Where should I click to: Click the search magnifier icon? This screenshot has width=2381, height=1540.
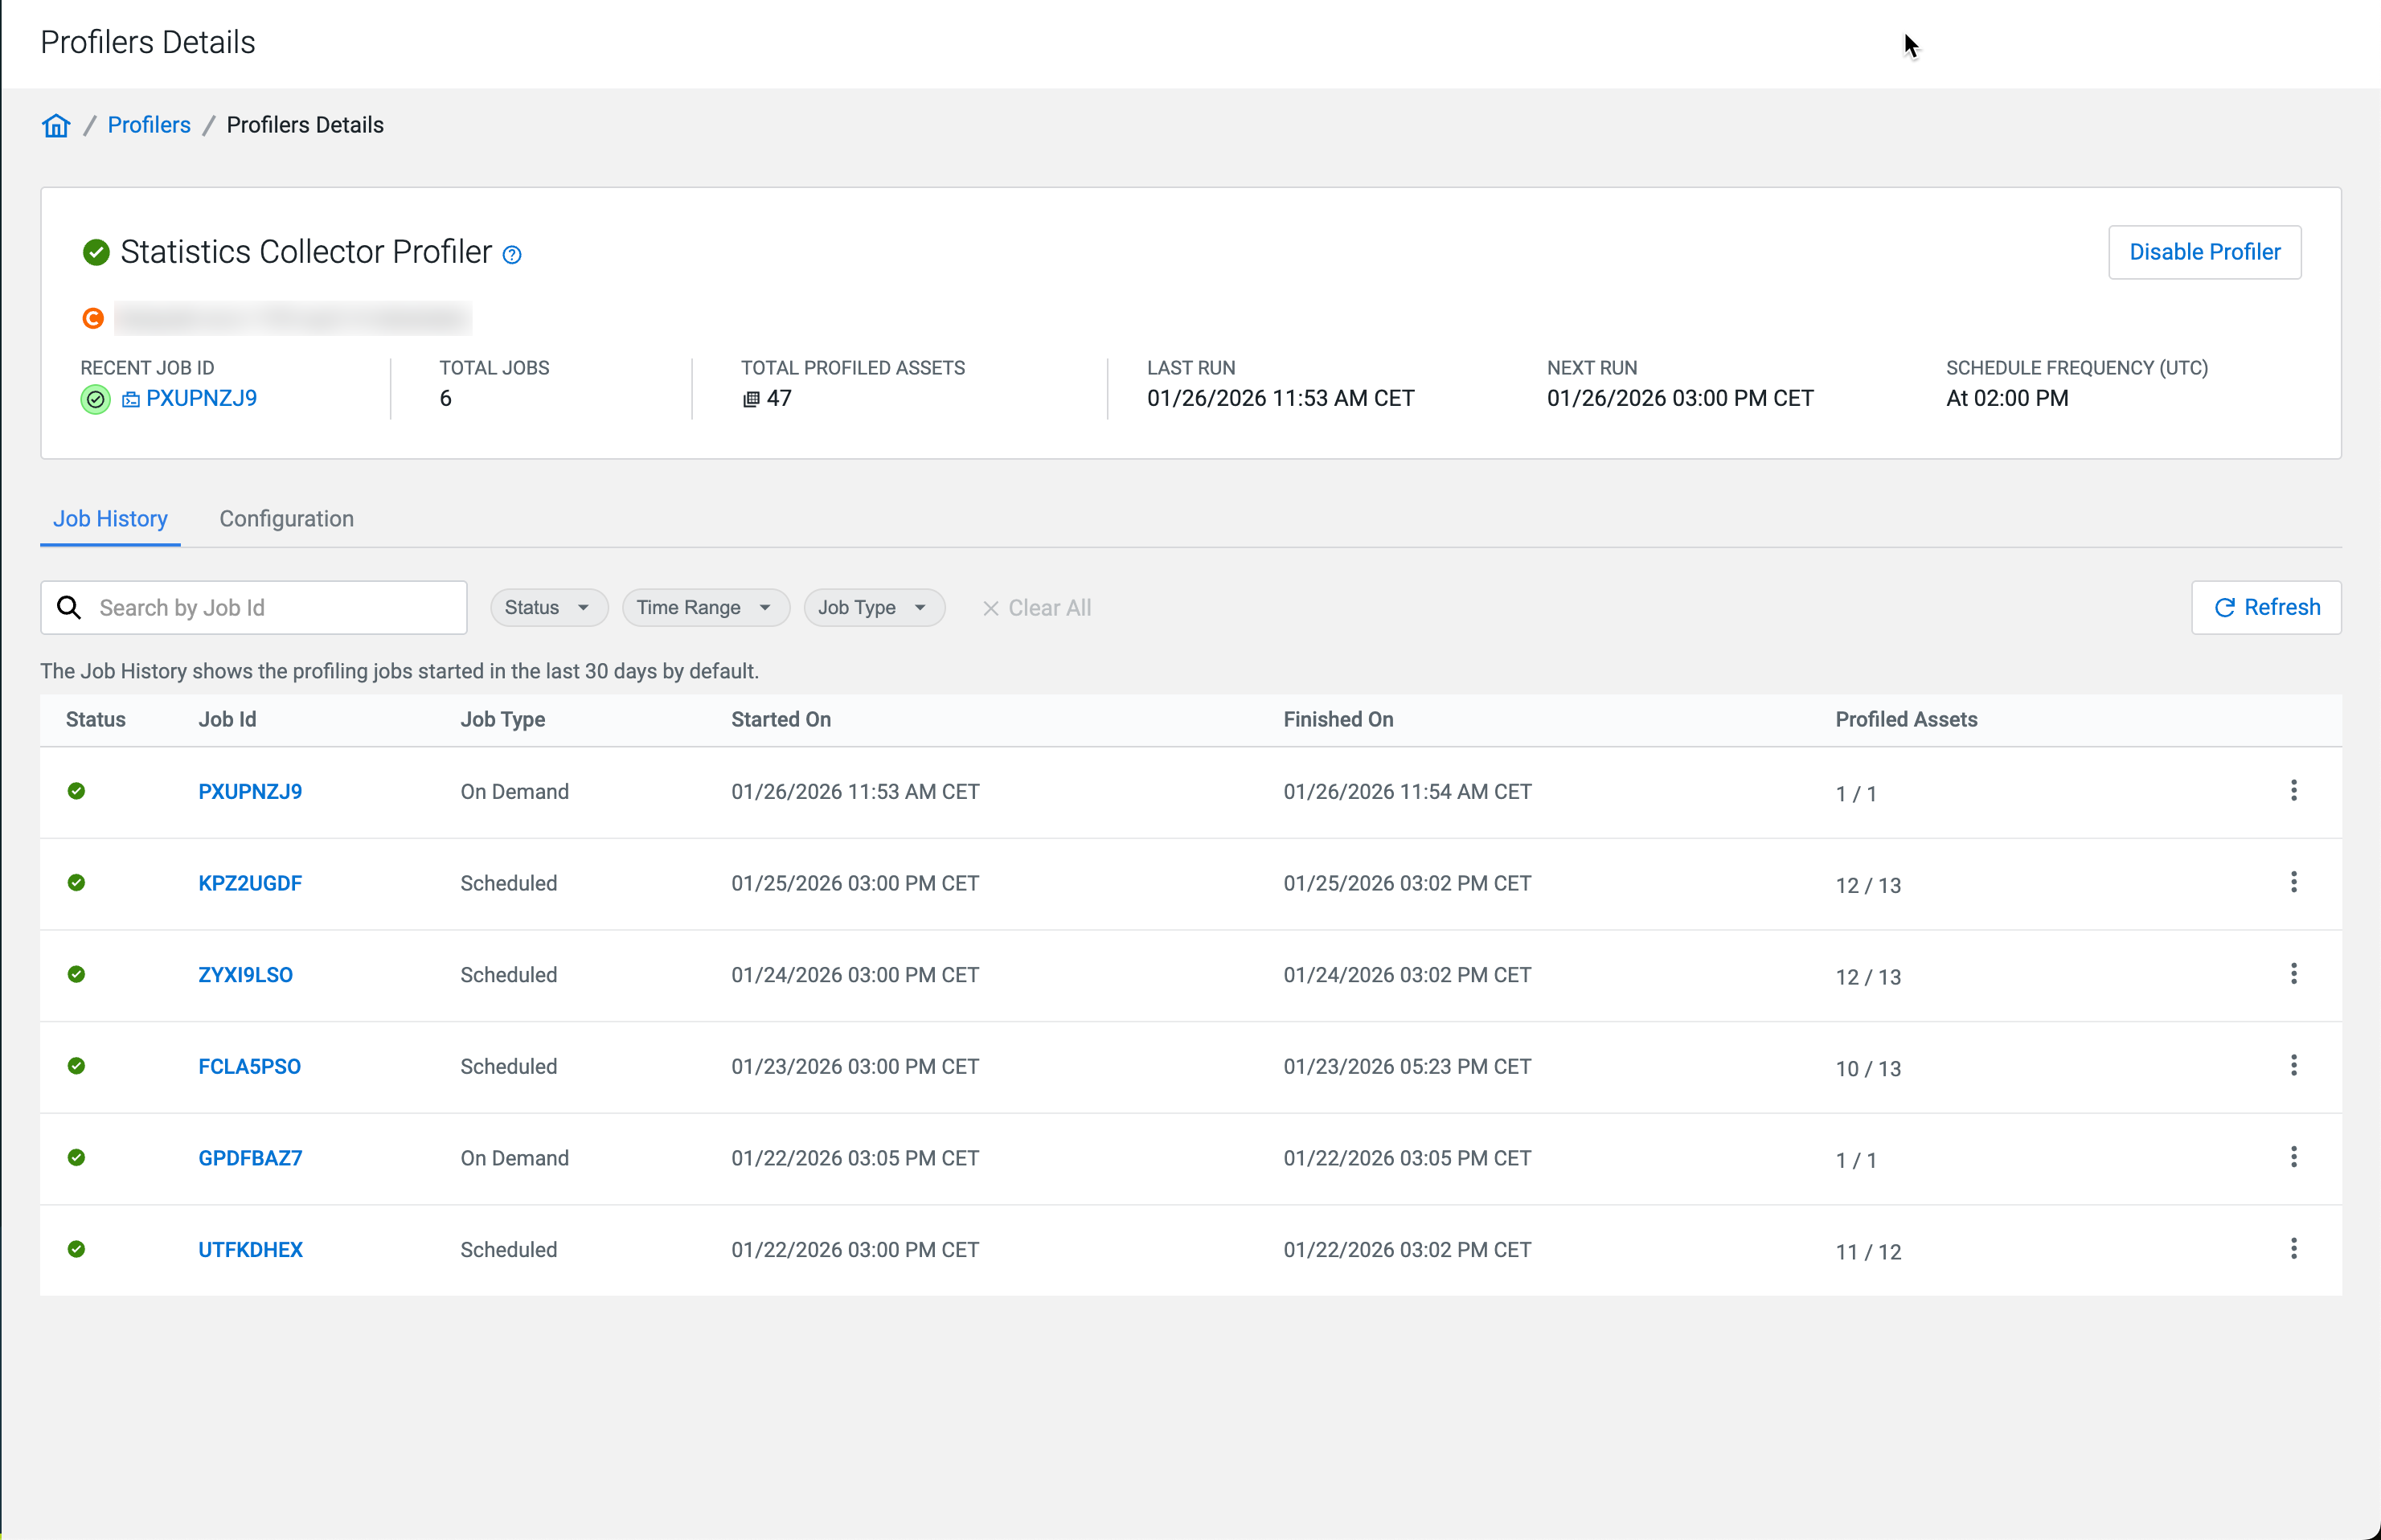pos(69,608)
